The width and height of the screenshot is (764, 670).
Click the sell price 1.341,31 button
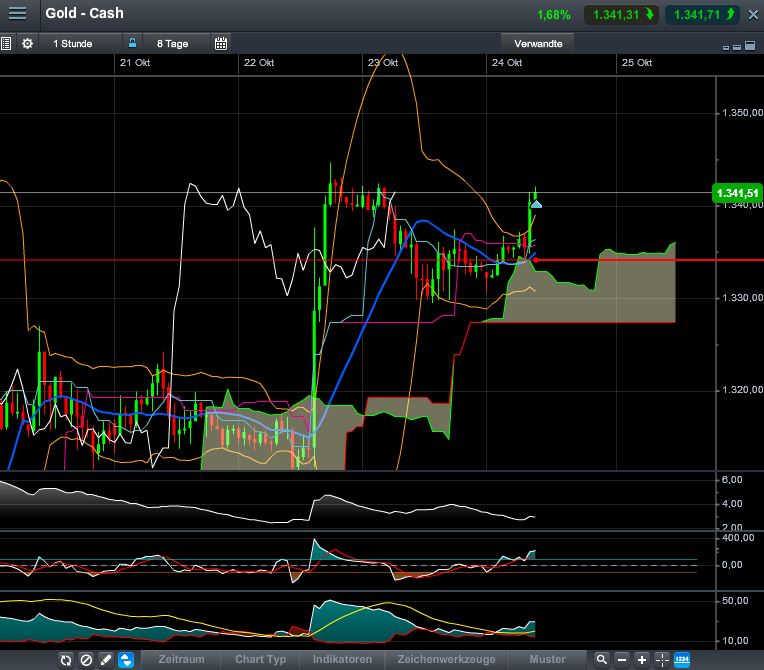click(622, 15)
